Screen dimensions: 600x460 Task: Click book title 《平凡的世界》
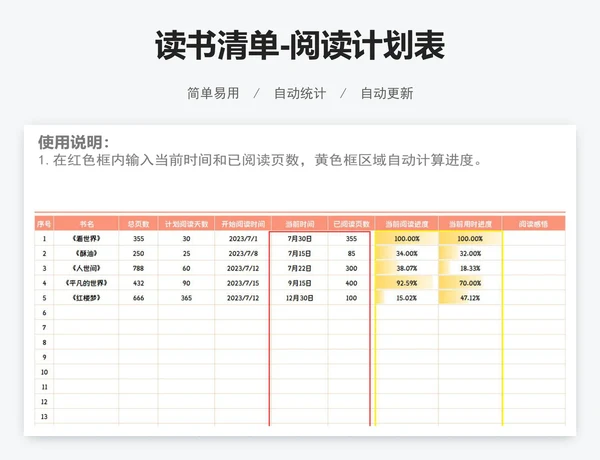(86, 283)
